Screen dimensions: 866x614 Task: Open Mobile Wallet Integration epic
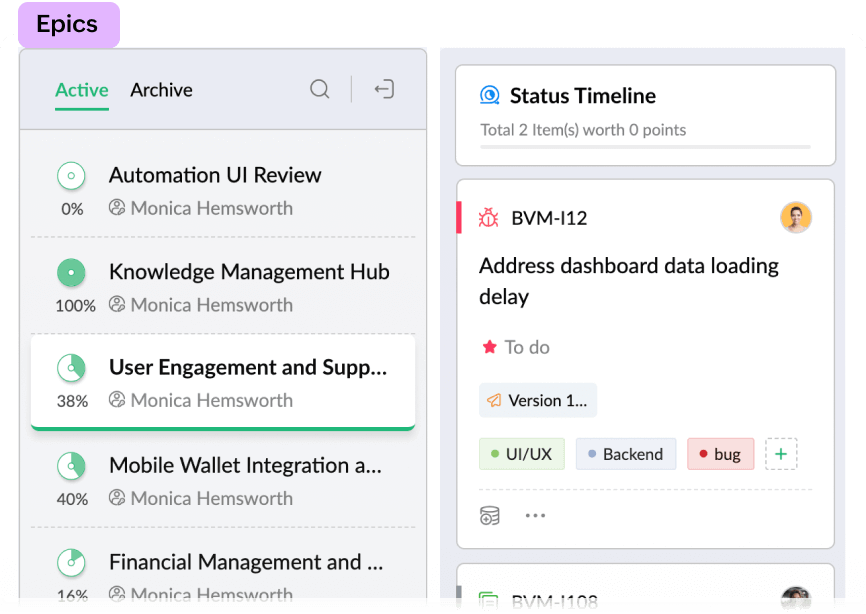[245, 465]
